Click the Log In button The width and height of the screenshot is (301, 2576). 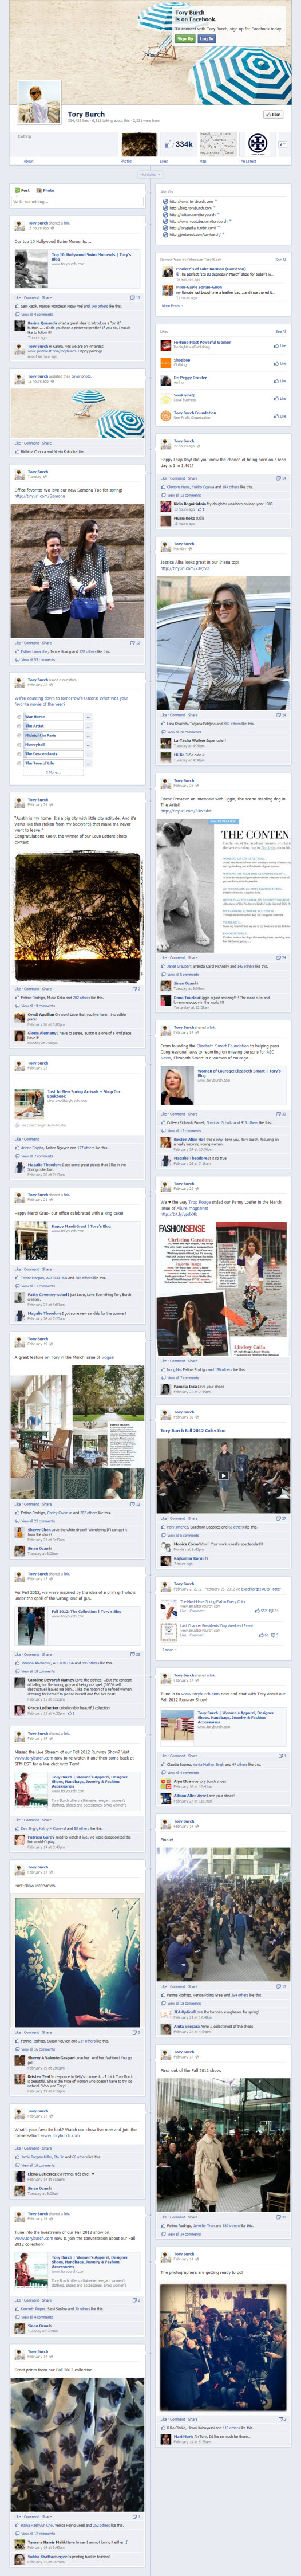(206, 39)
